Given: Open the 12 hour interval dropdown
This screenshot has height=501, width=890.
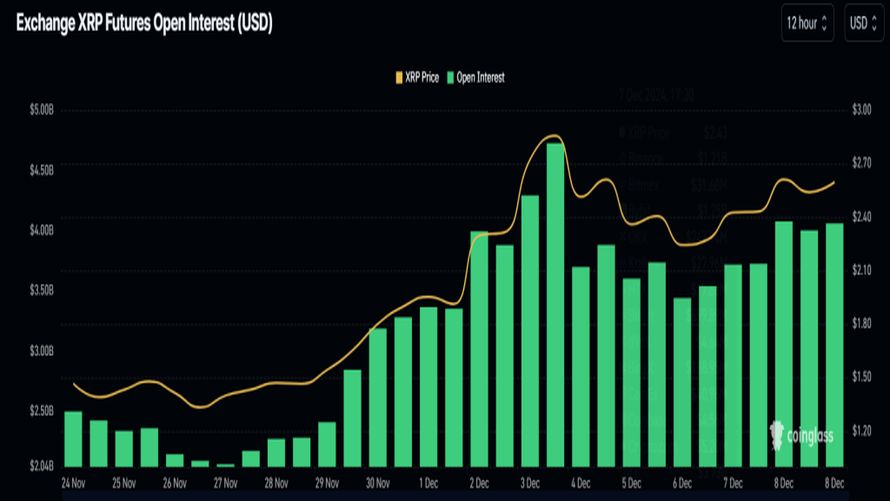Looking at the screenshot, I should pos(807,23).
